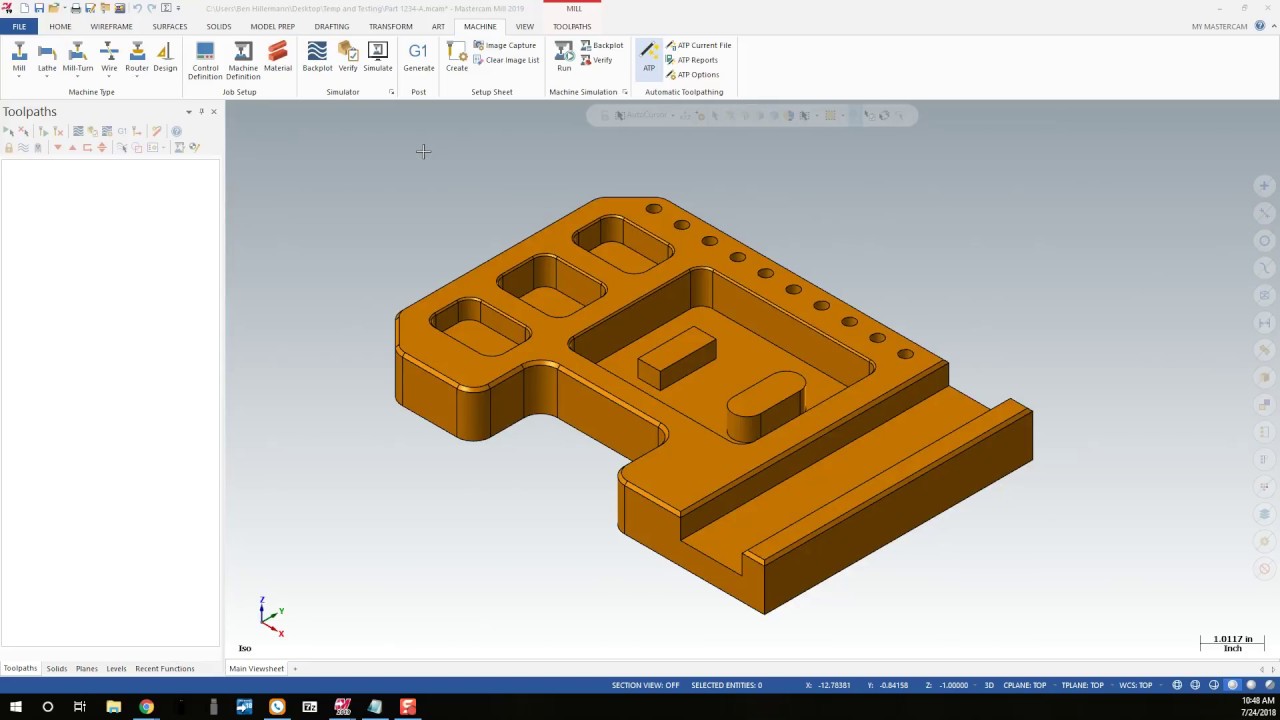
Task: Open CPLANE: TOP selector
Action: tap(1024, 685)
